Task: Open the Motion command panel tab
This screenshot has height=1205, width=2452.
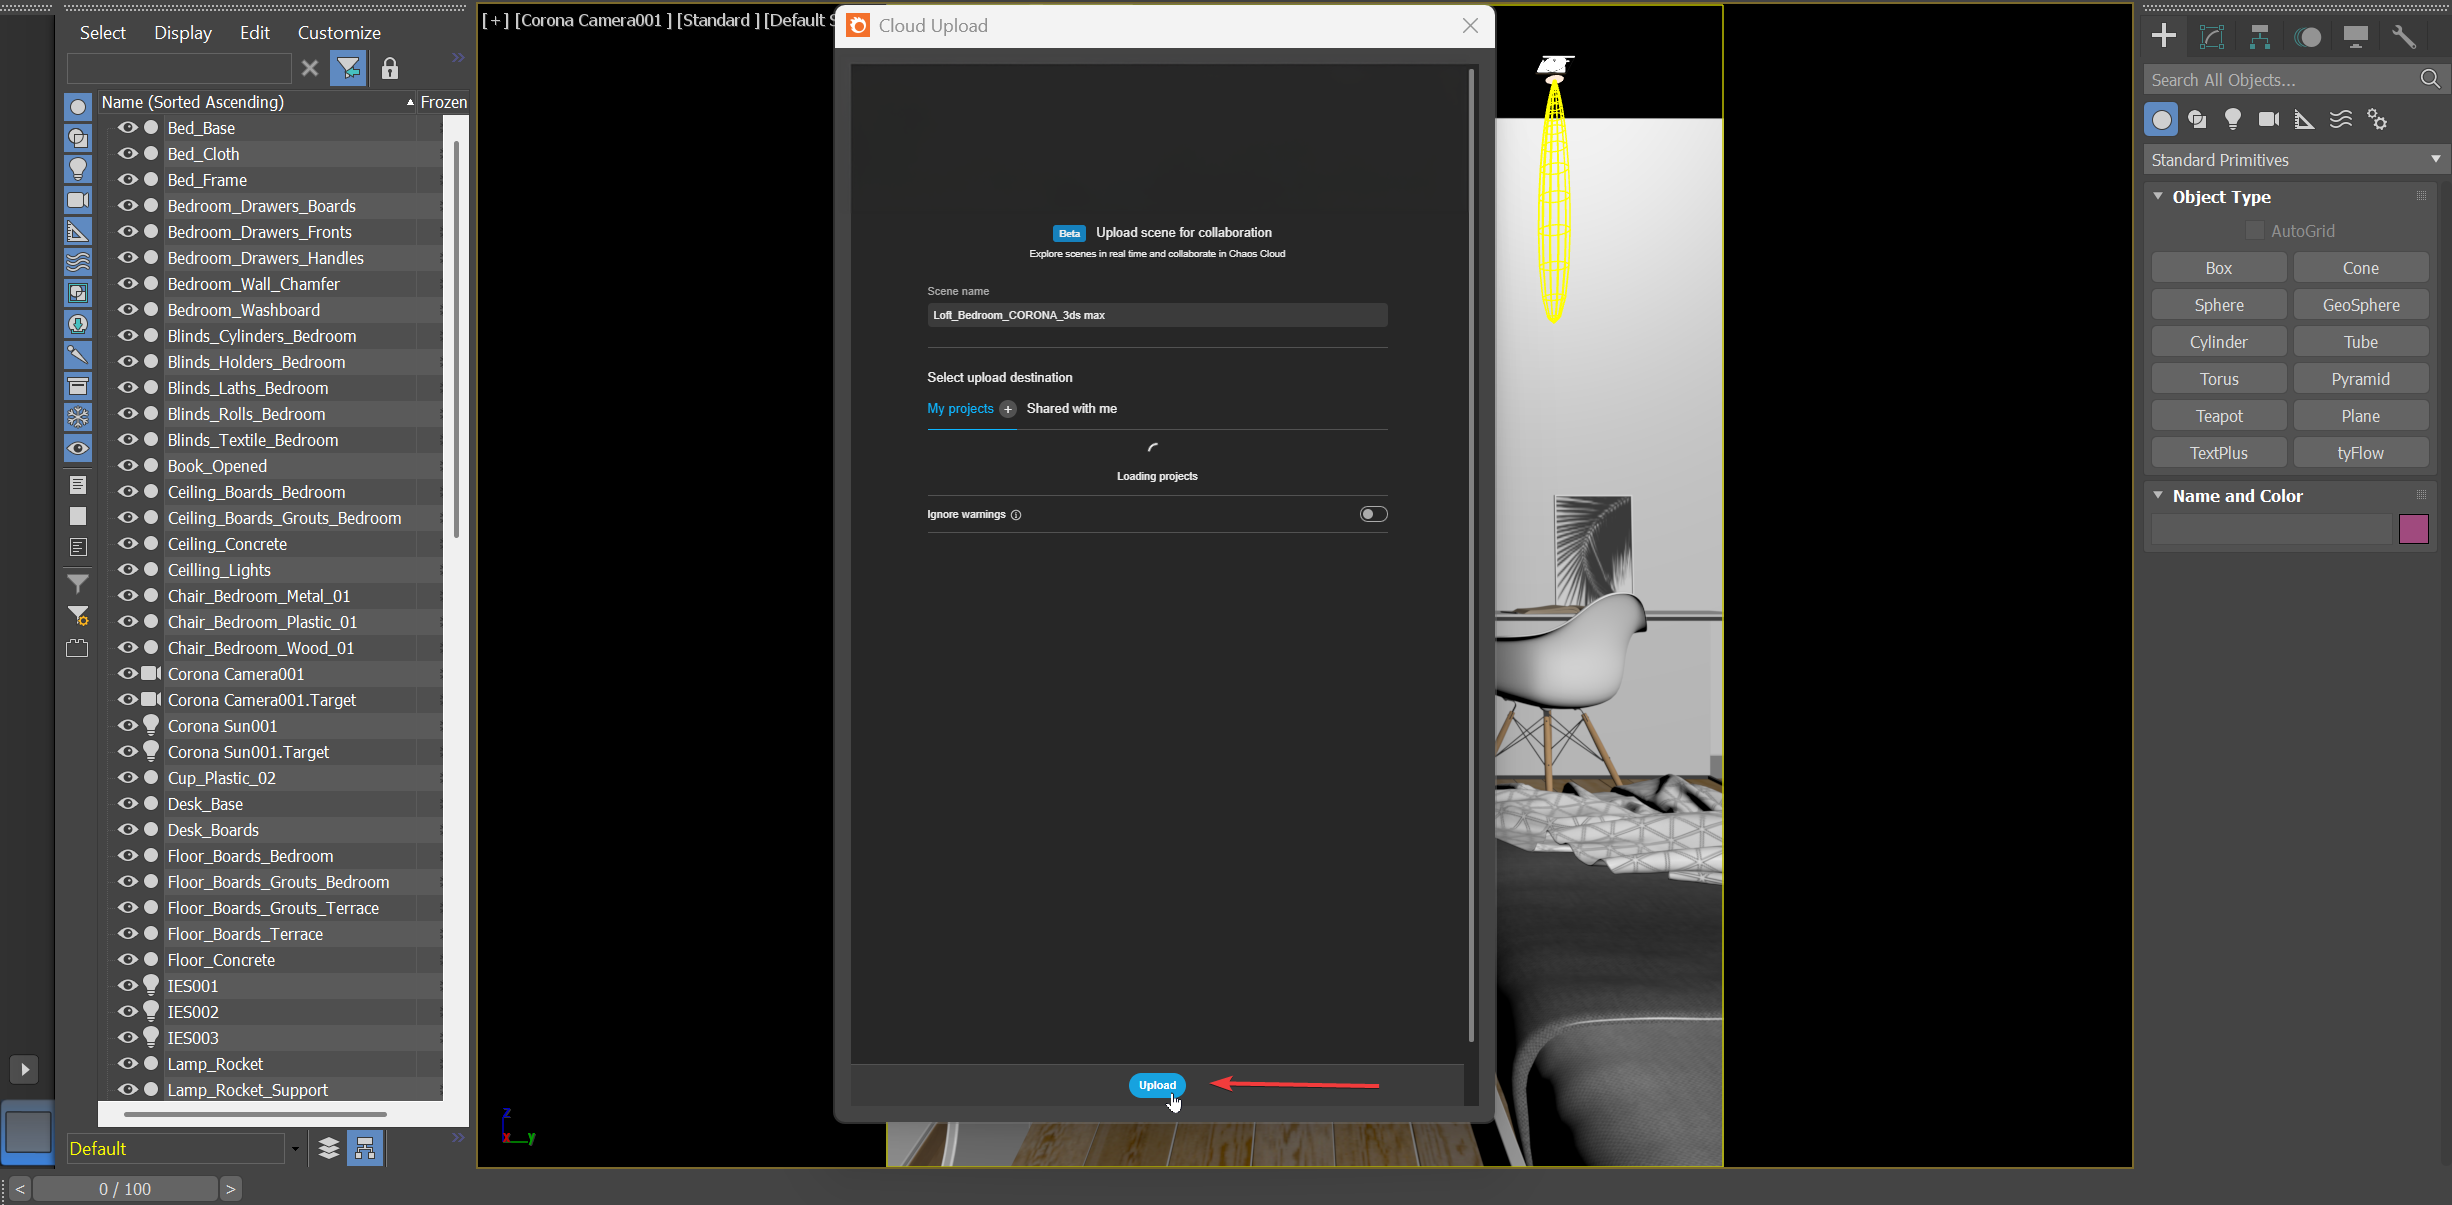Action: point(2308,37)
